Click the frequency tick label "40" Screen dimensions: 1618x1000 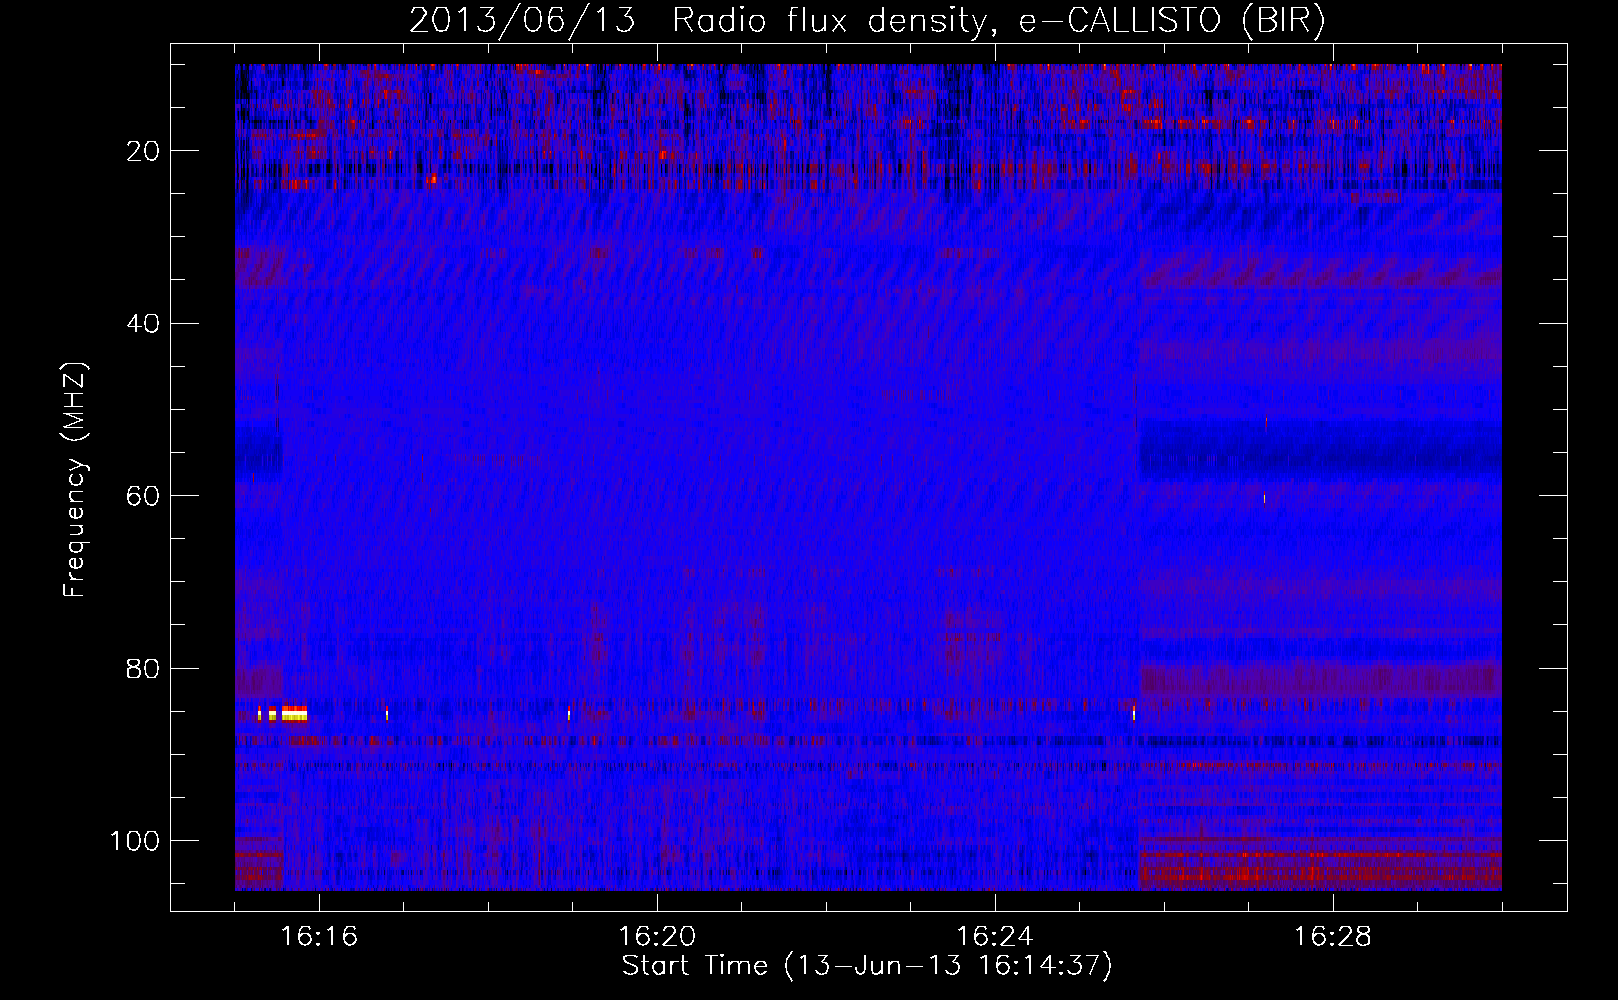point(143,324)
